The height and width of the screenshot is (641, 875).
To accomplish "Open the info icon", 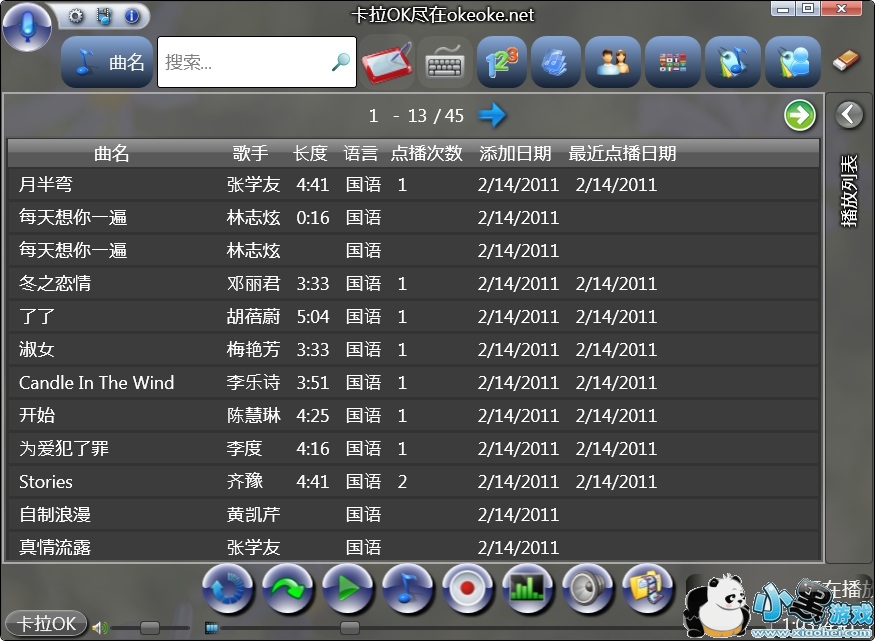I will pos(132,16).
